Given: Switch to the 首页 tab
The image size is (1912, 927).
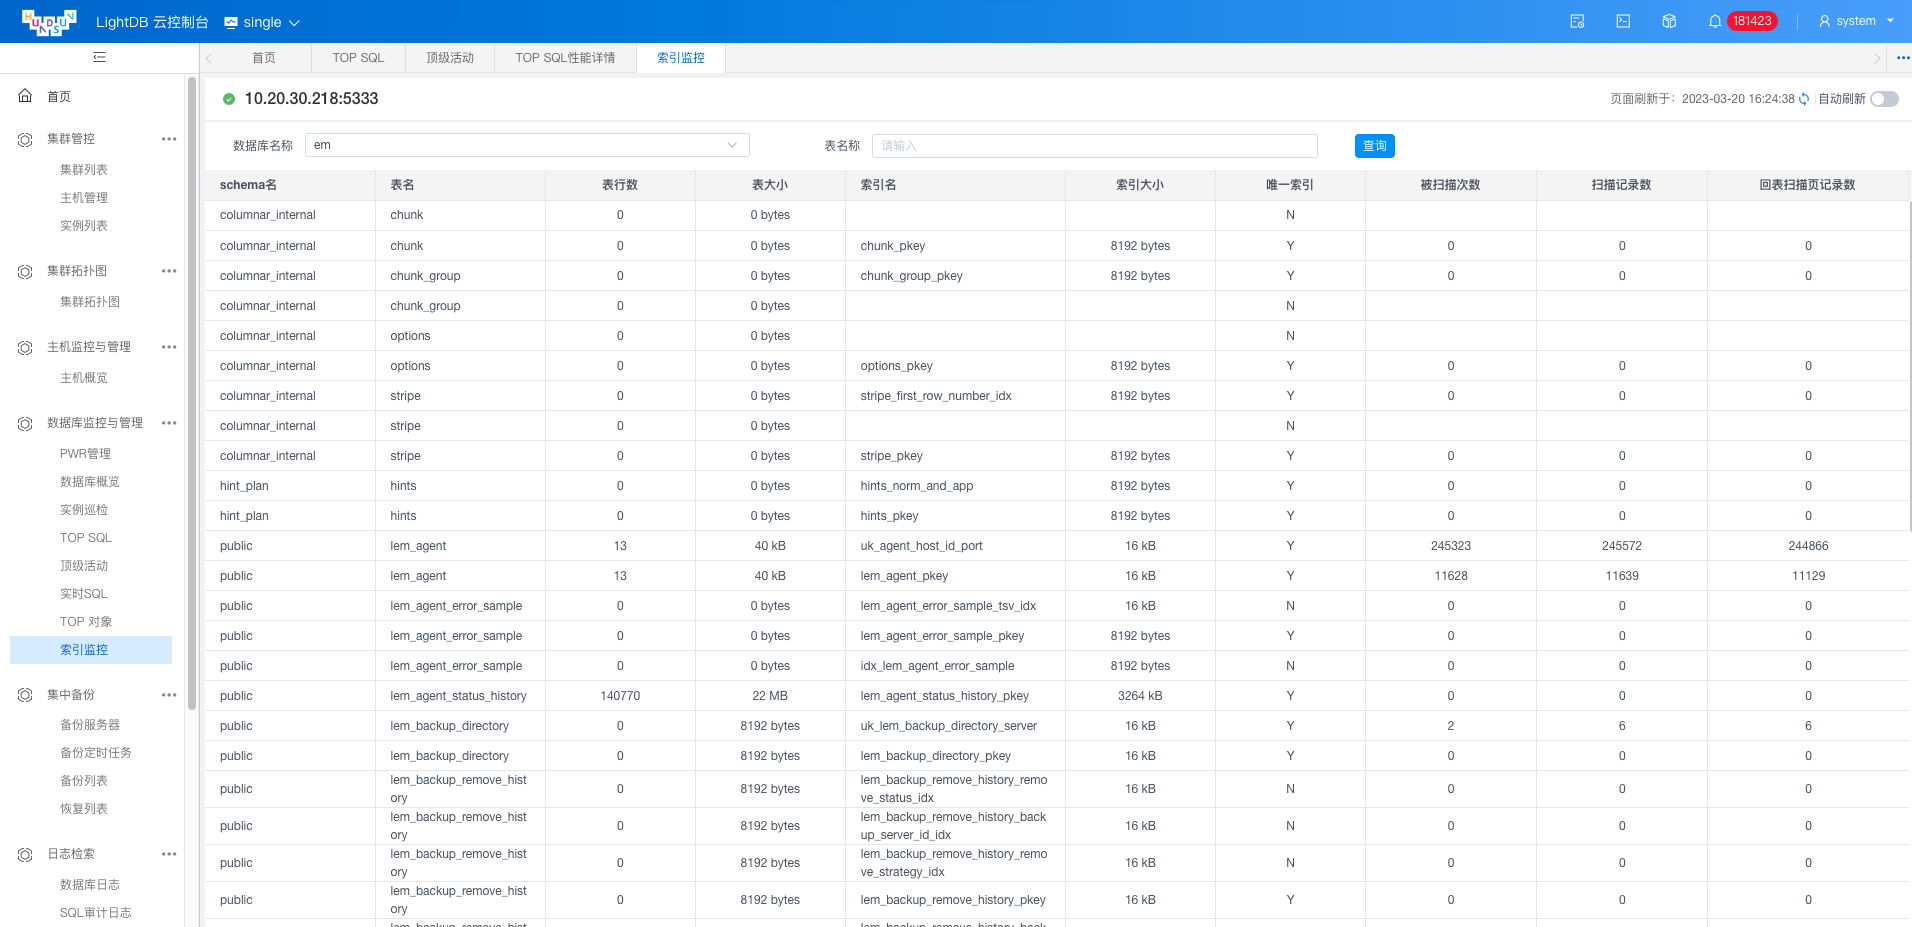Looking at the screenshot, I should pos(264,58).
